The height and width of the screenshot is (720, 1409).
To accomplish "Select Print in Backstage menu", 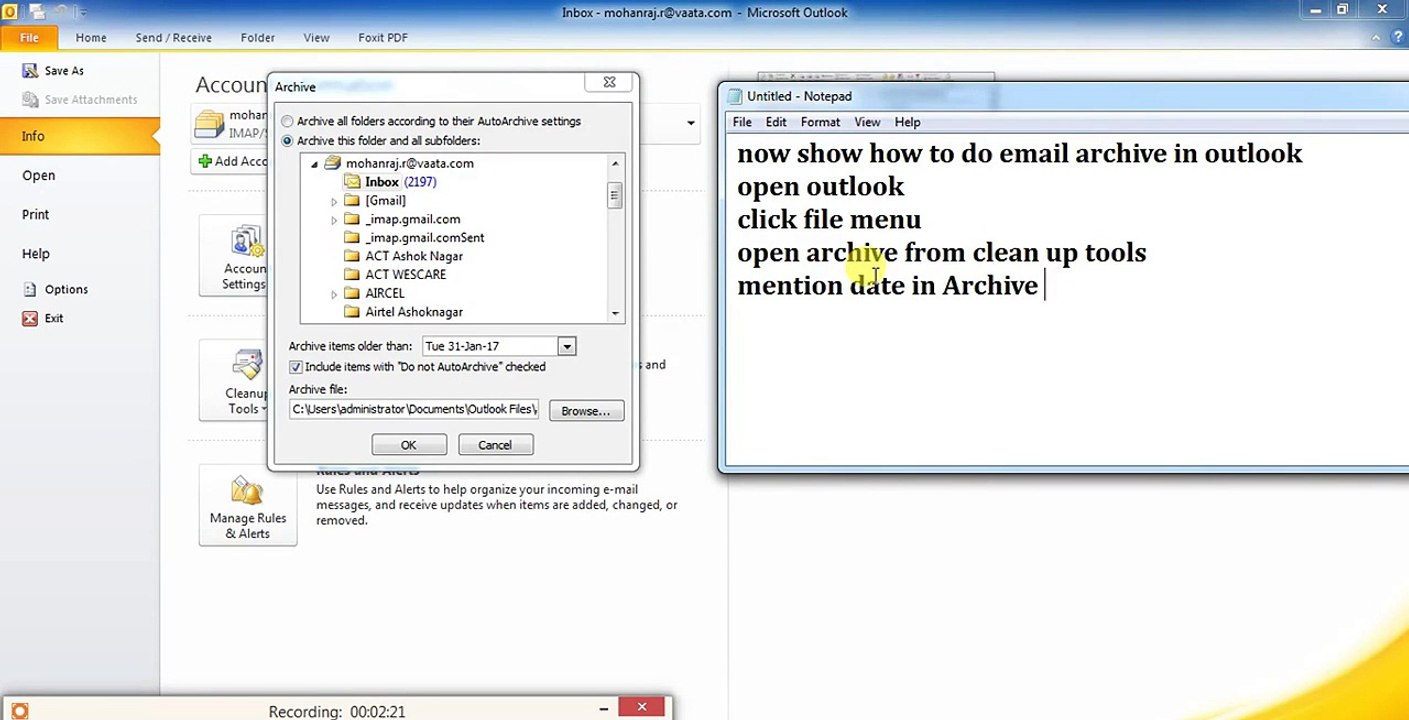I will tap(36, 214).
